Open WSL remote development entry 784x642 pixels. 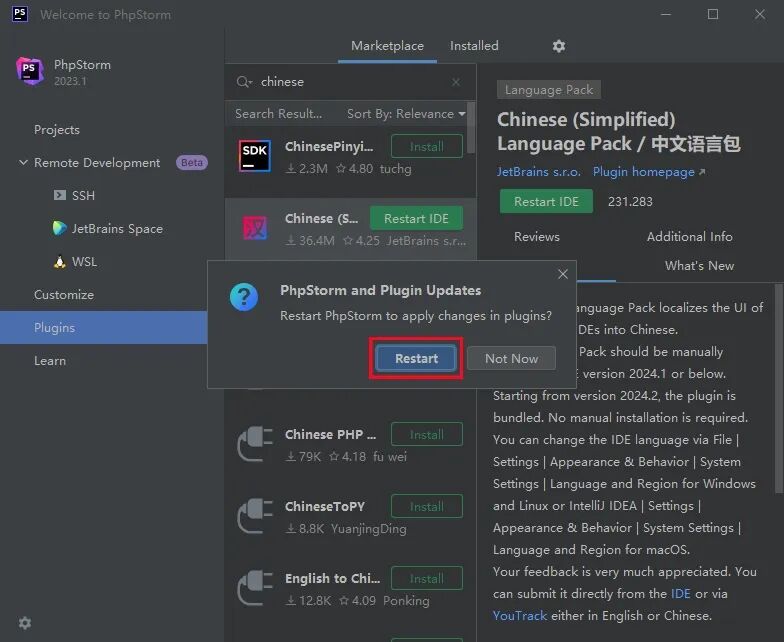84,262
